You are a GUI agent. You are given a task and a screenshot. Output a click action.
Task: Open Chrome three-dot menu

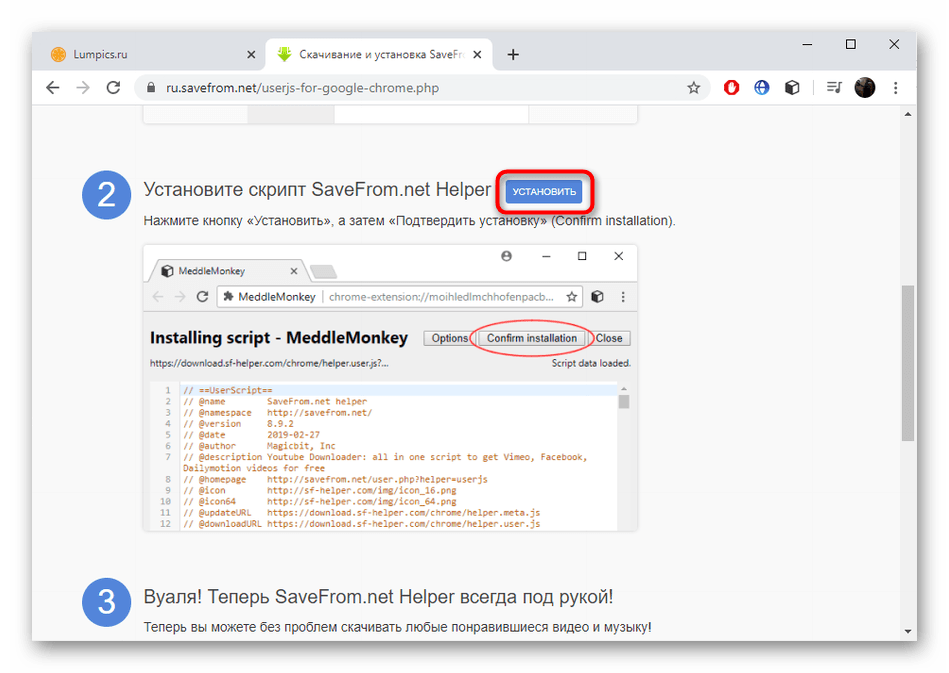(x=896, y=88)
